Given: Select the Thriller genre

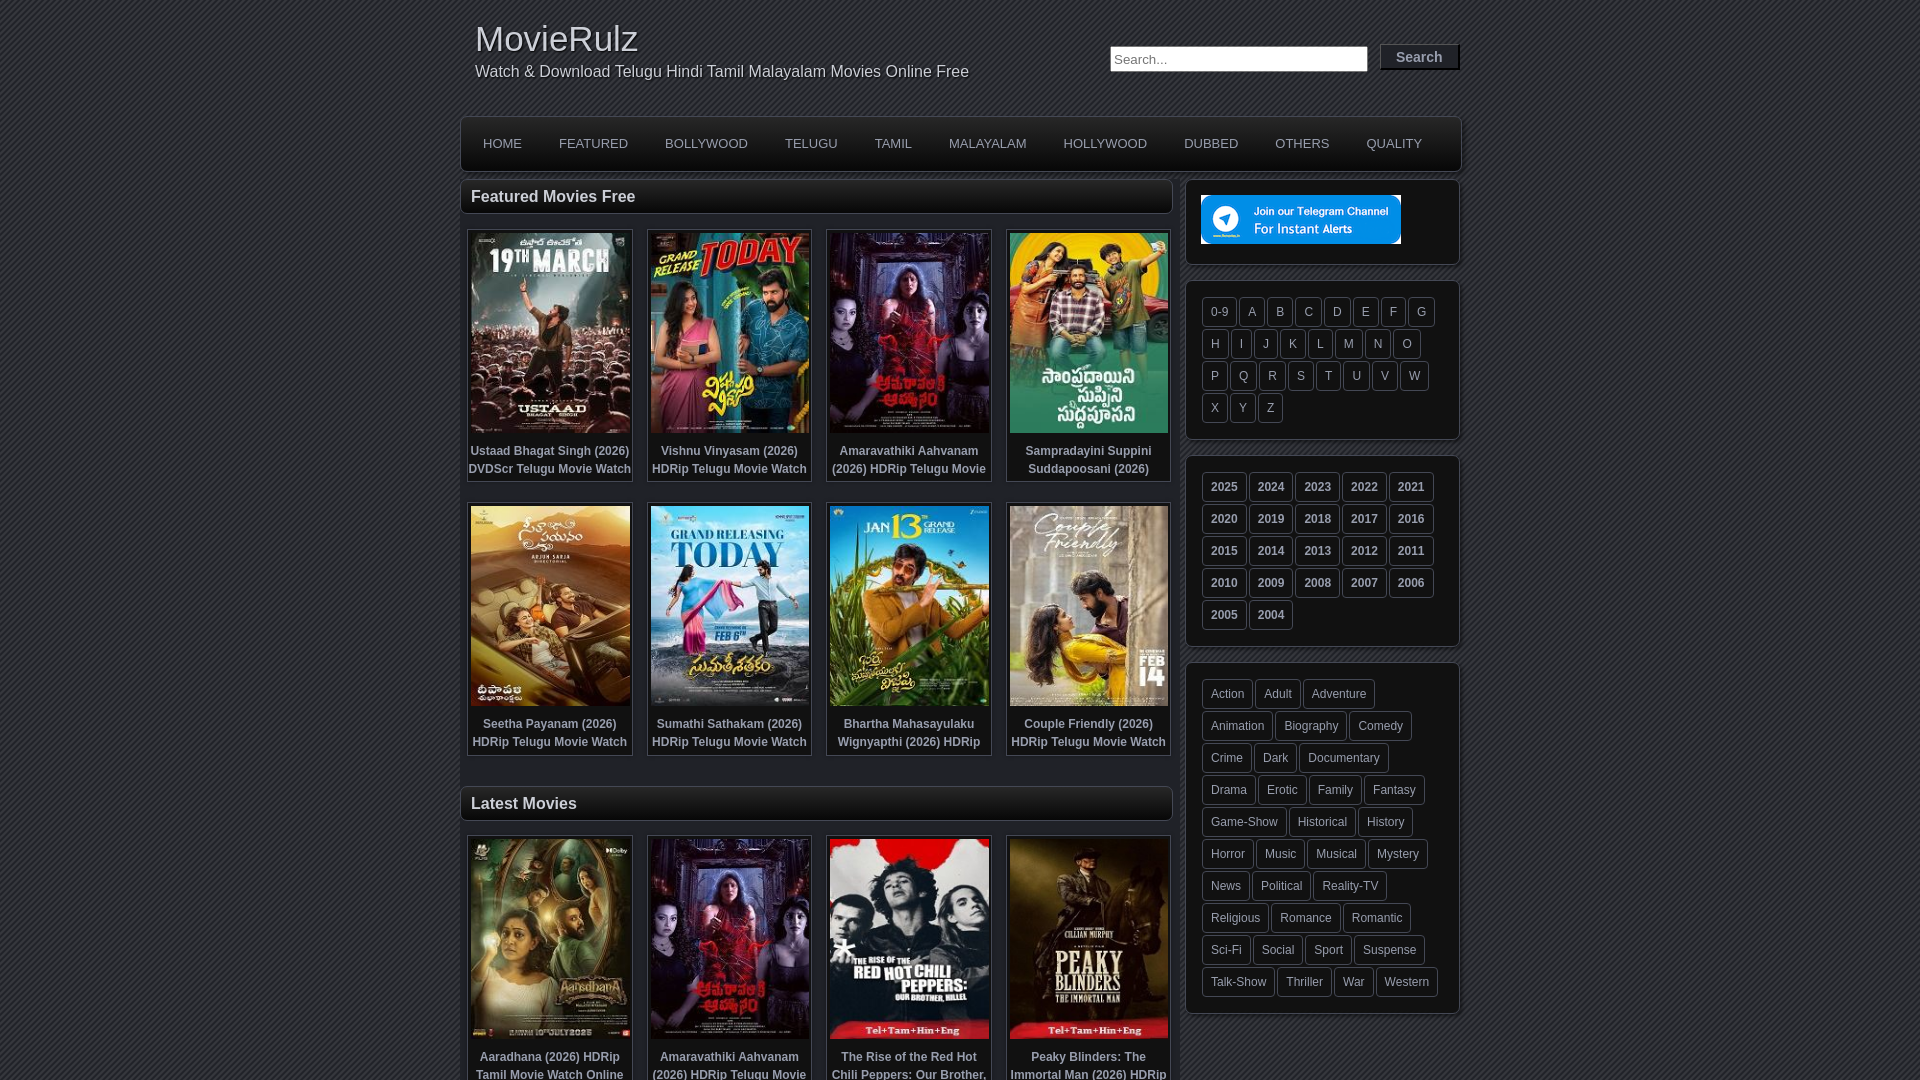Looking at the screenshot, I should [x=1304, y=982].
